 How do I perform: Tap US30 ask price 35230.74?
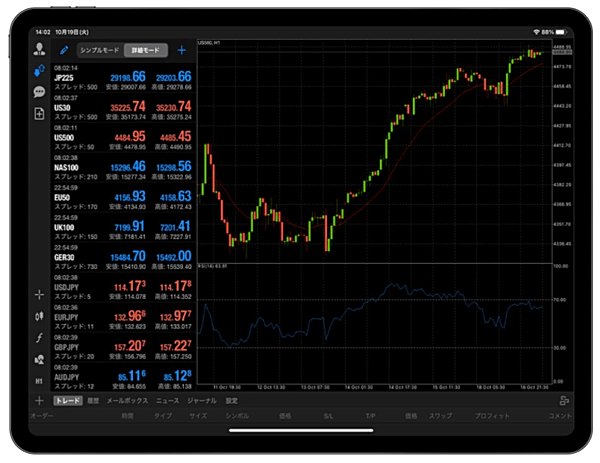pos(174,107)
